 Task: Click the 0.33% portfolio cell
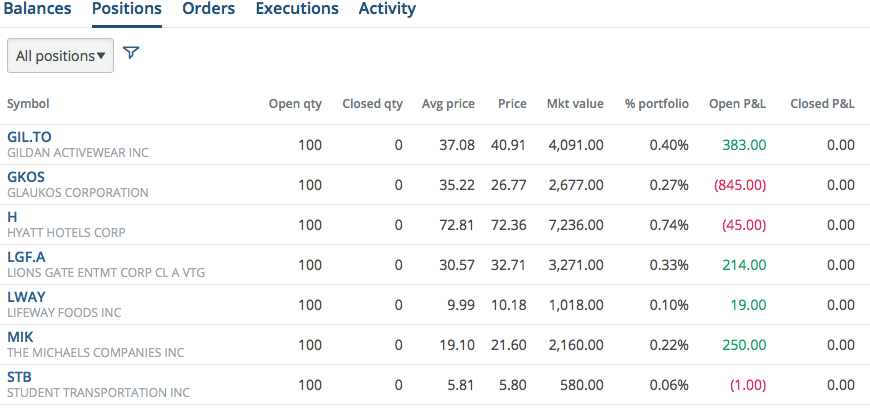(x=669, y=265)
